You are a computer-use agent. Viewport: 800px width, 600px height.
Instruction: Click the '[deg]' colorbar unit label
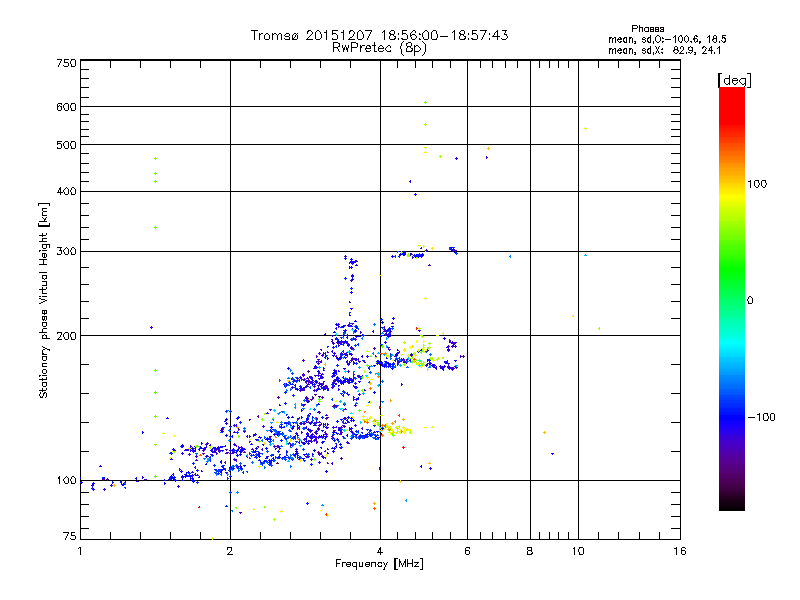[x=734, y=81]
